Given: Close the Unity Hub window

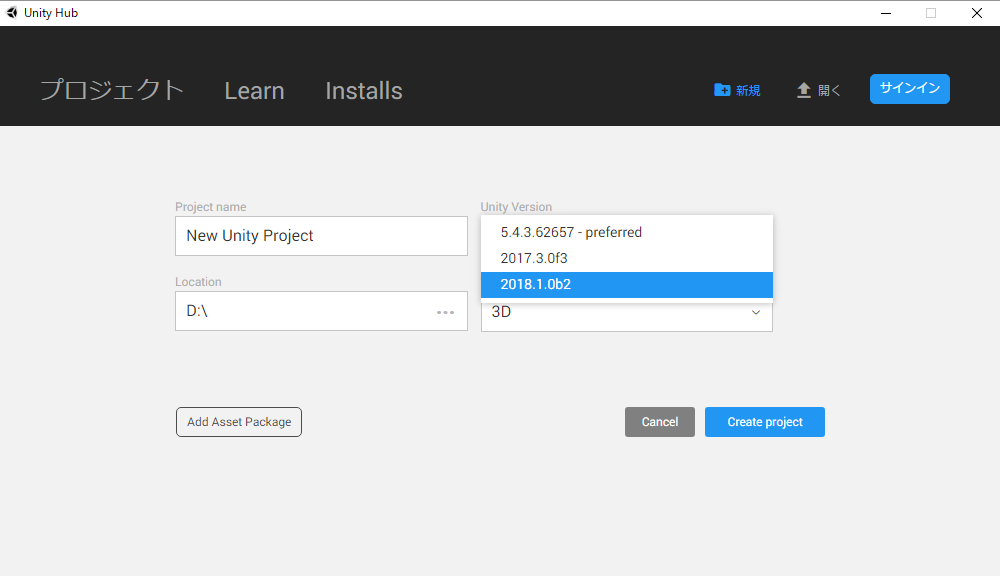Looking at the screenshot, I should pyautogui.click(x=976, y=13).
